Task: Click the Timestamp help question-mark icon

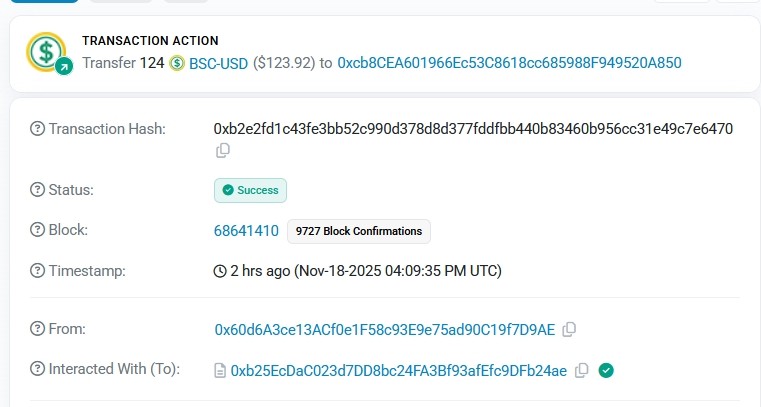Action: [38, 271]
